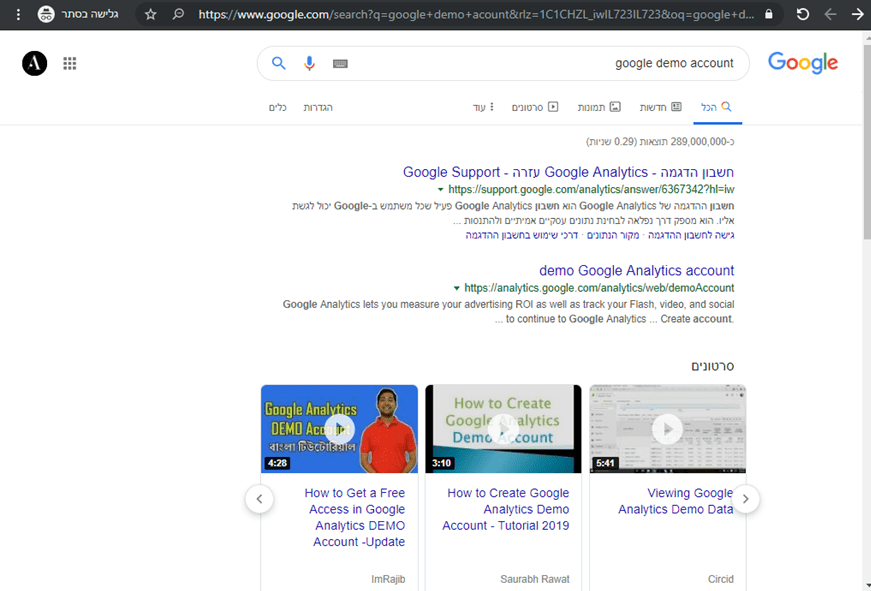Image resolution: width=871 pixels, height=591 pixels.
Task: Open the Chrome three-dot menu
Action: 17,15
